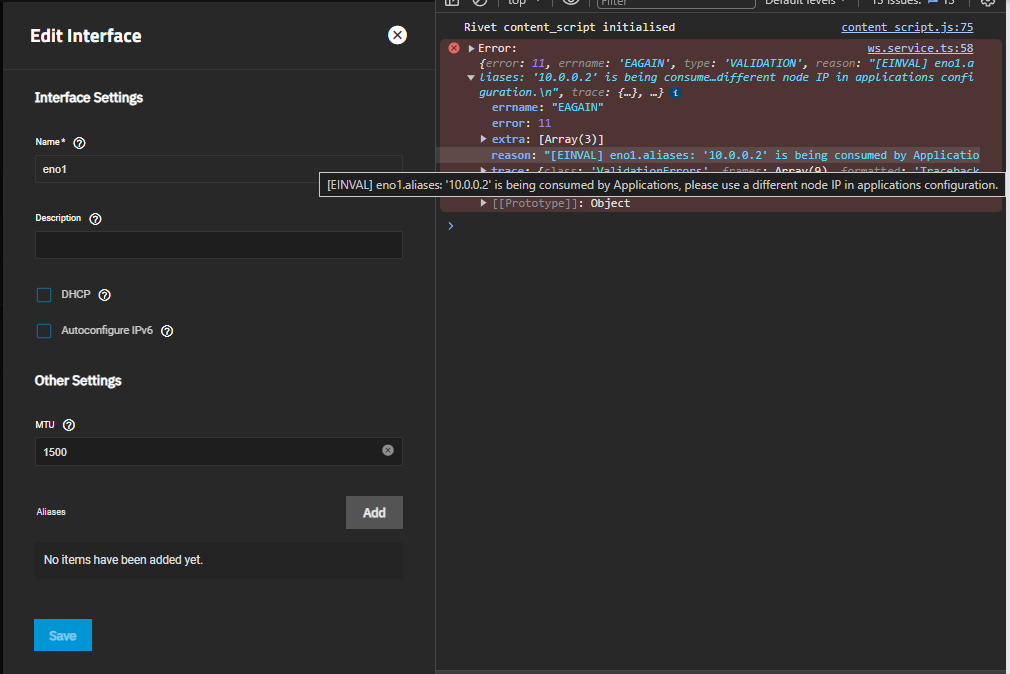Clear the MTU value with x icon
The height and width of the screenshot is (674, 1010).
coord(388,450)
